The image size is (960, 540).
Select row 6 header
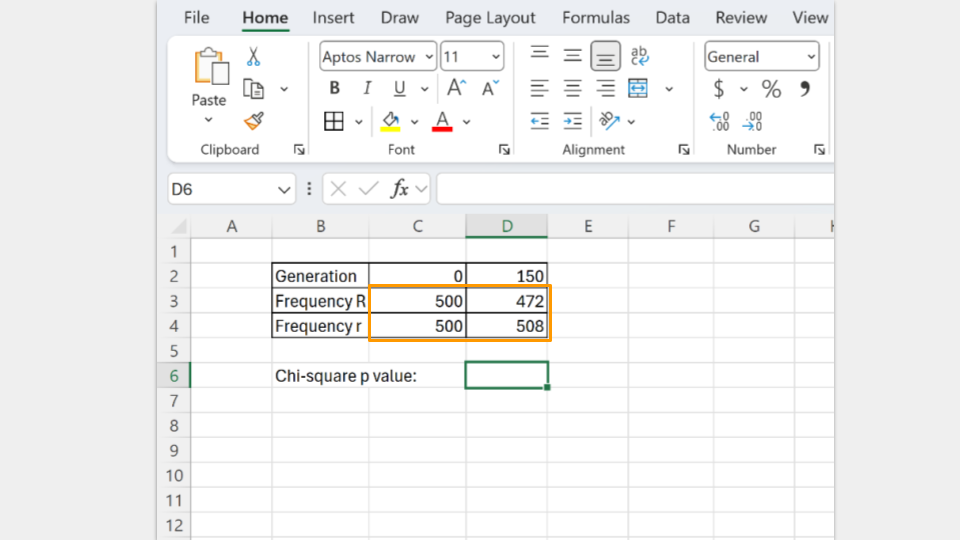(x=174, y=375)
